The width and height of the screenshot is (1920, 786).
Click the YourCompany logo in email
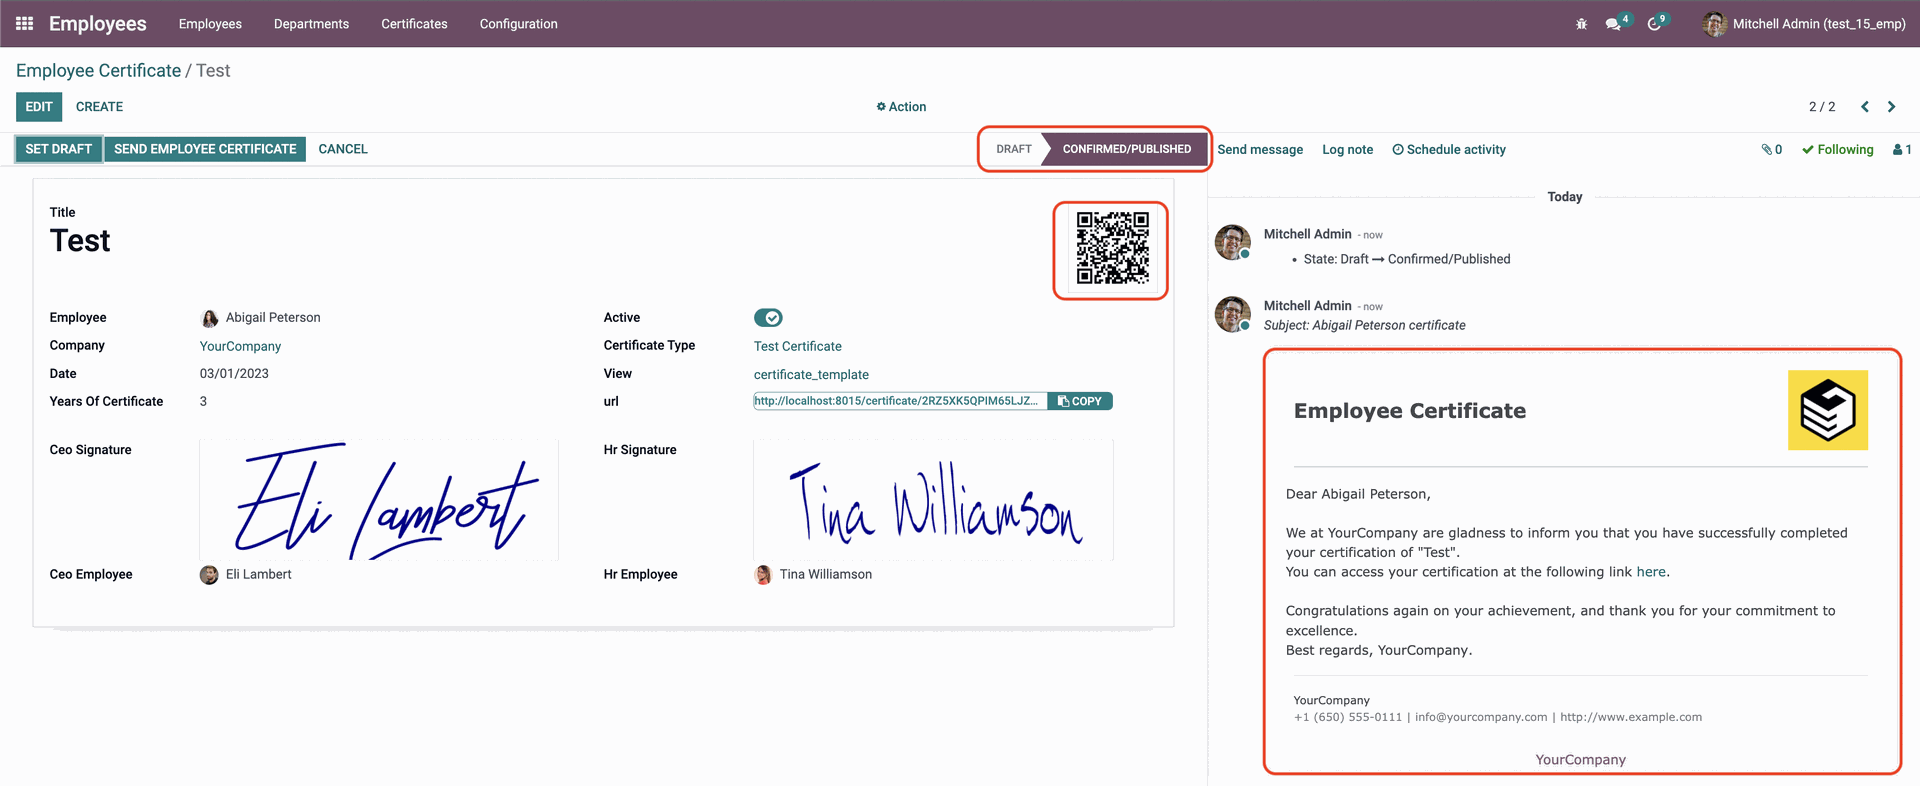pyautogui.click(x=1828, y=410)
